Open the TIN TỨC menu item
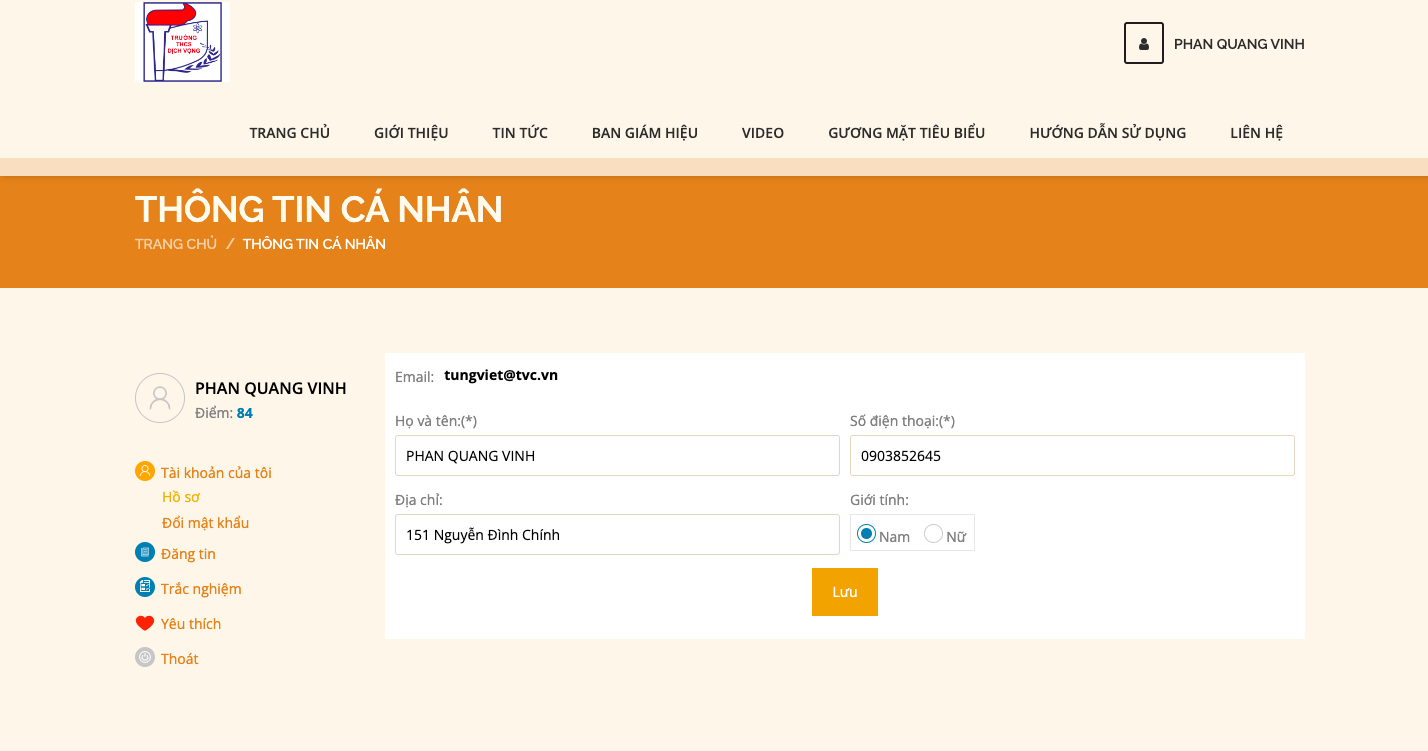The height and width of the screenshot is (751, 1428). tap(520, 133)
